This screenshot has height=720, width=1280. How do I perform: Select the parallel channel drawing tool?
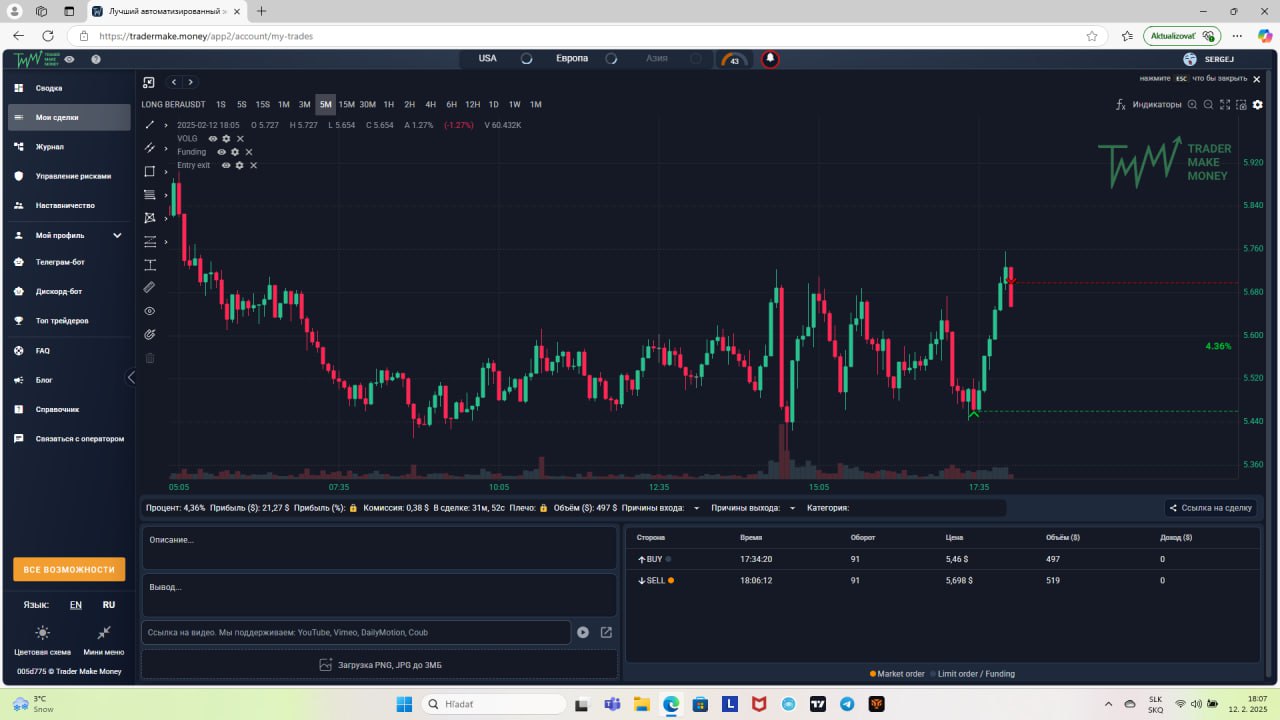(x=150, y=148)
